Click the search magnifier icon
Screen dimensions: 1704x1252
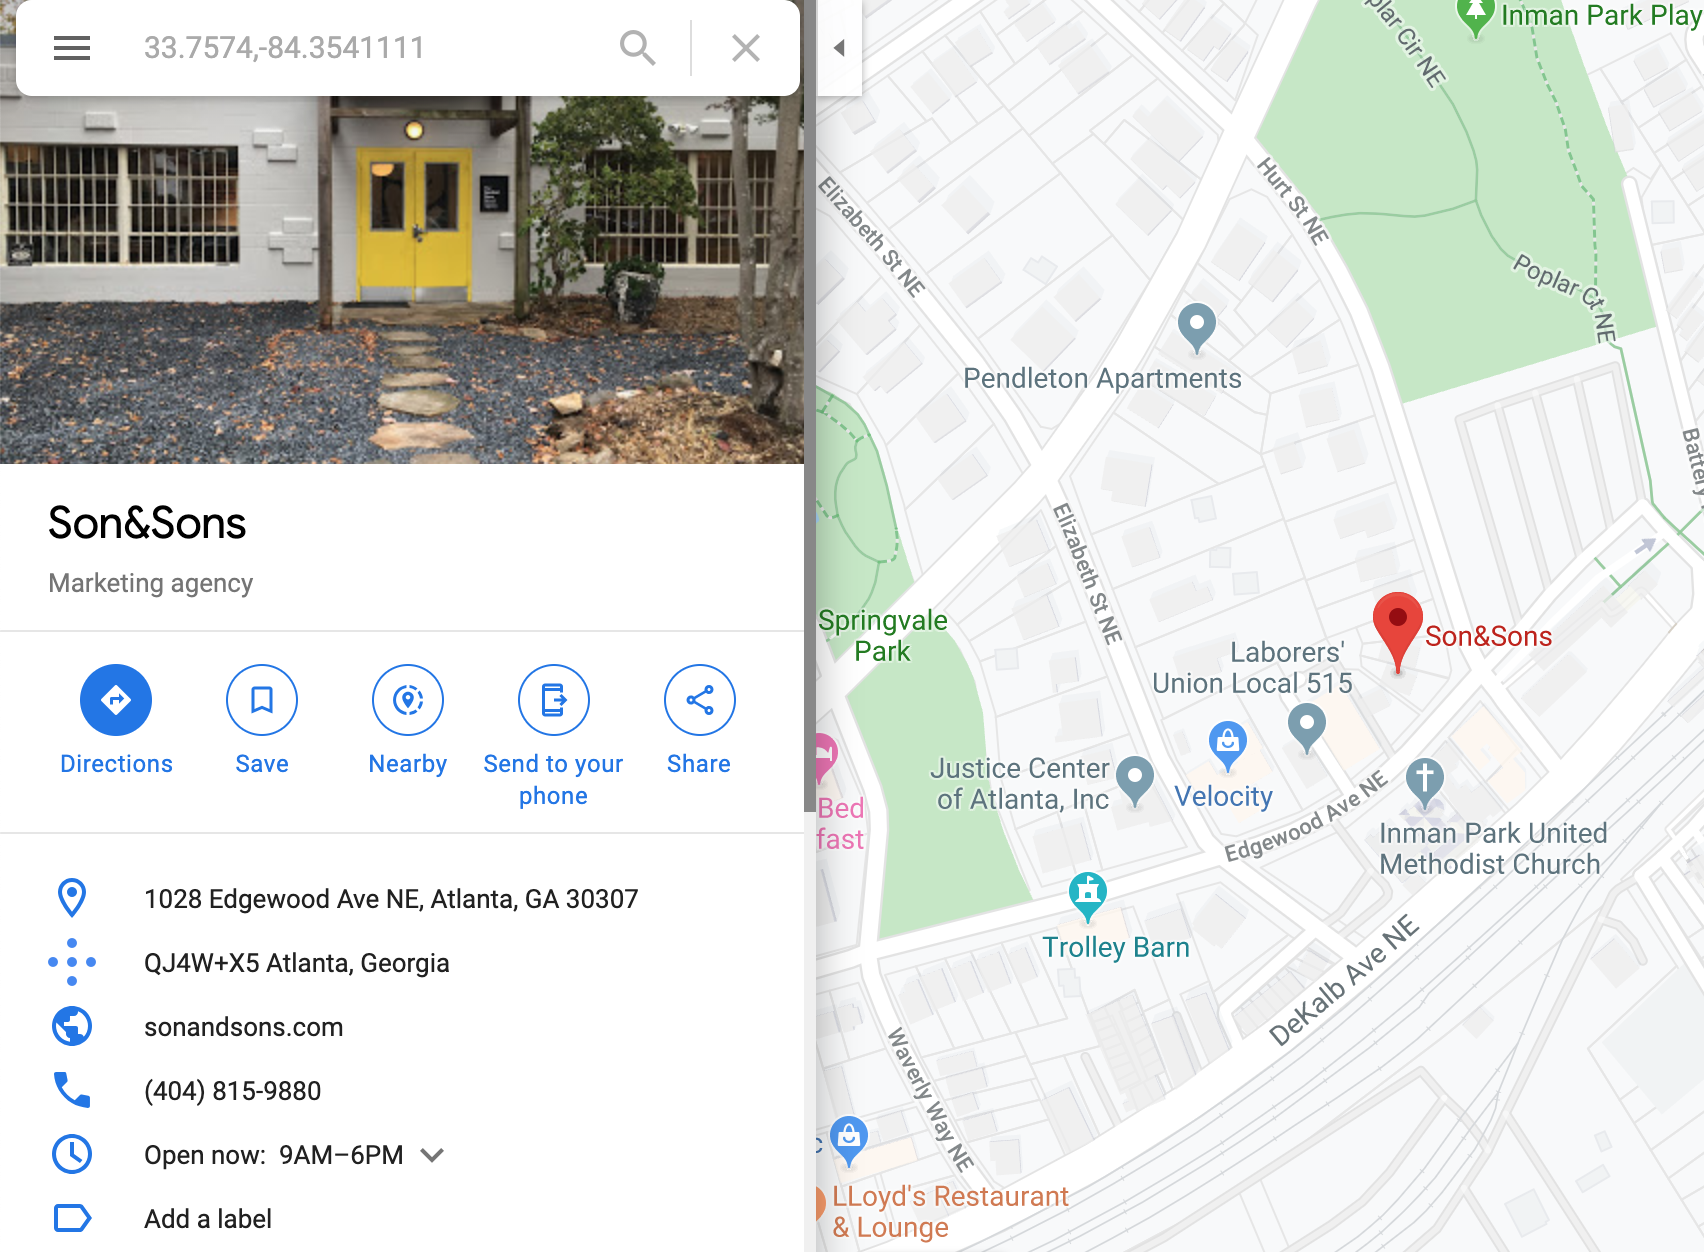(637, 48)
